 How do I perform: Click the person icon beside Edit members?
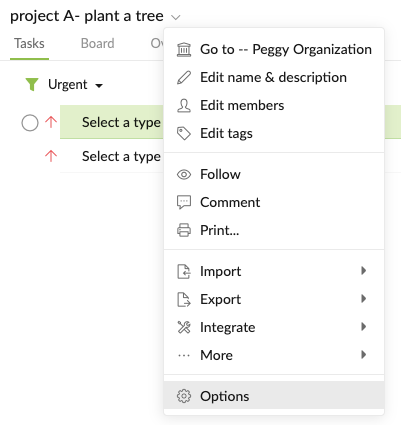(184, 106)
